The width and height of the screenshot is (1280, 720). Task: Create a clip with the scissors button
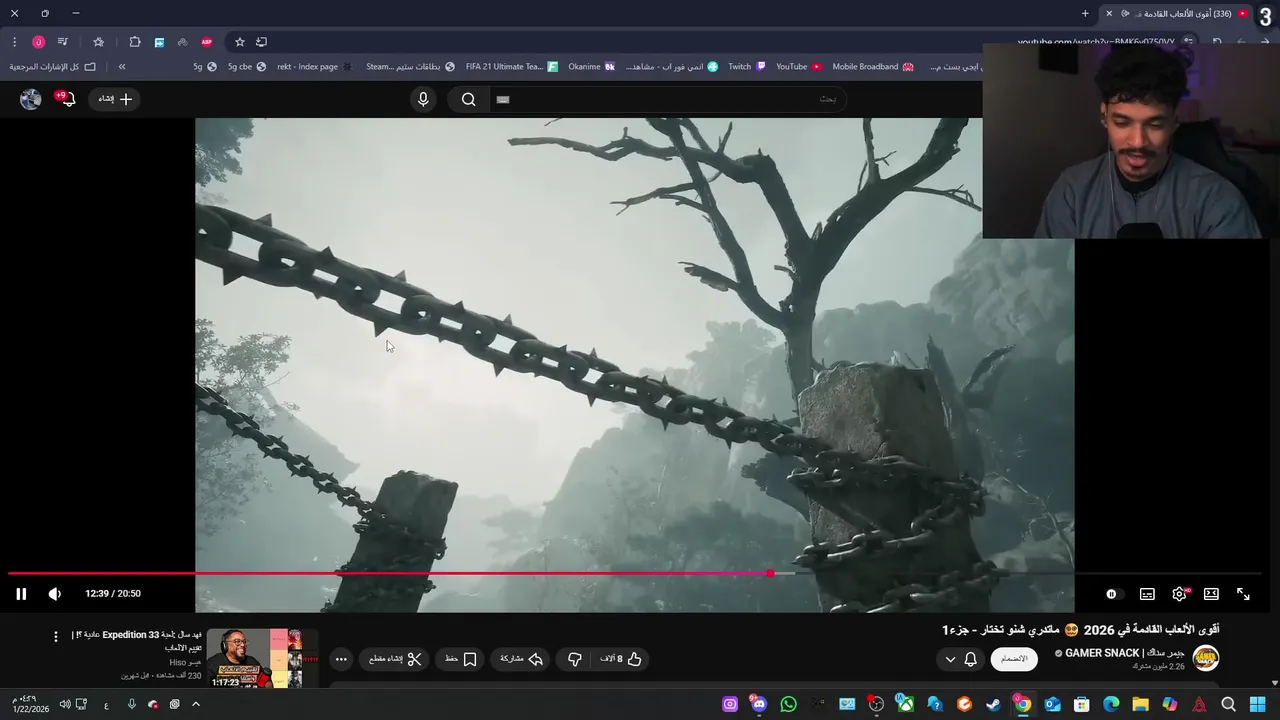click(396, 659)
